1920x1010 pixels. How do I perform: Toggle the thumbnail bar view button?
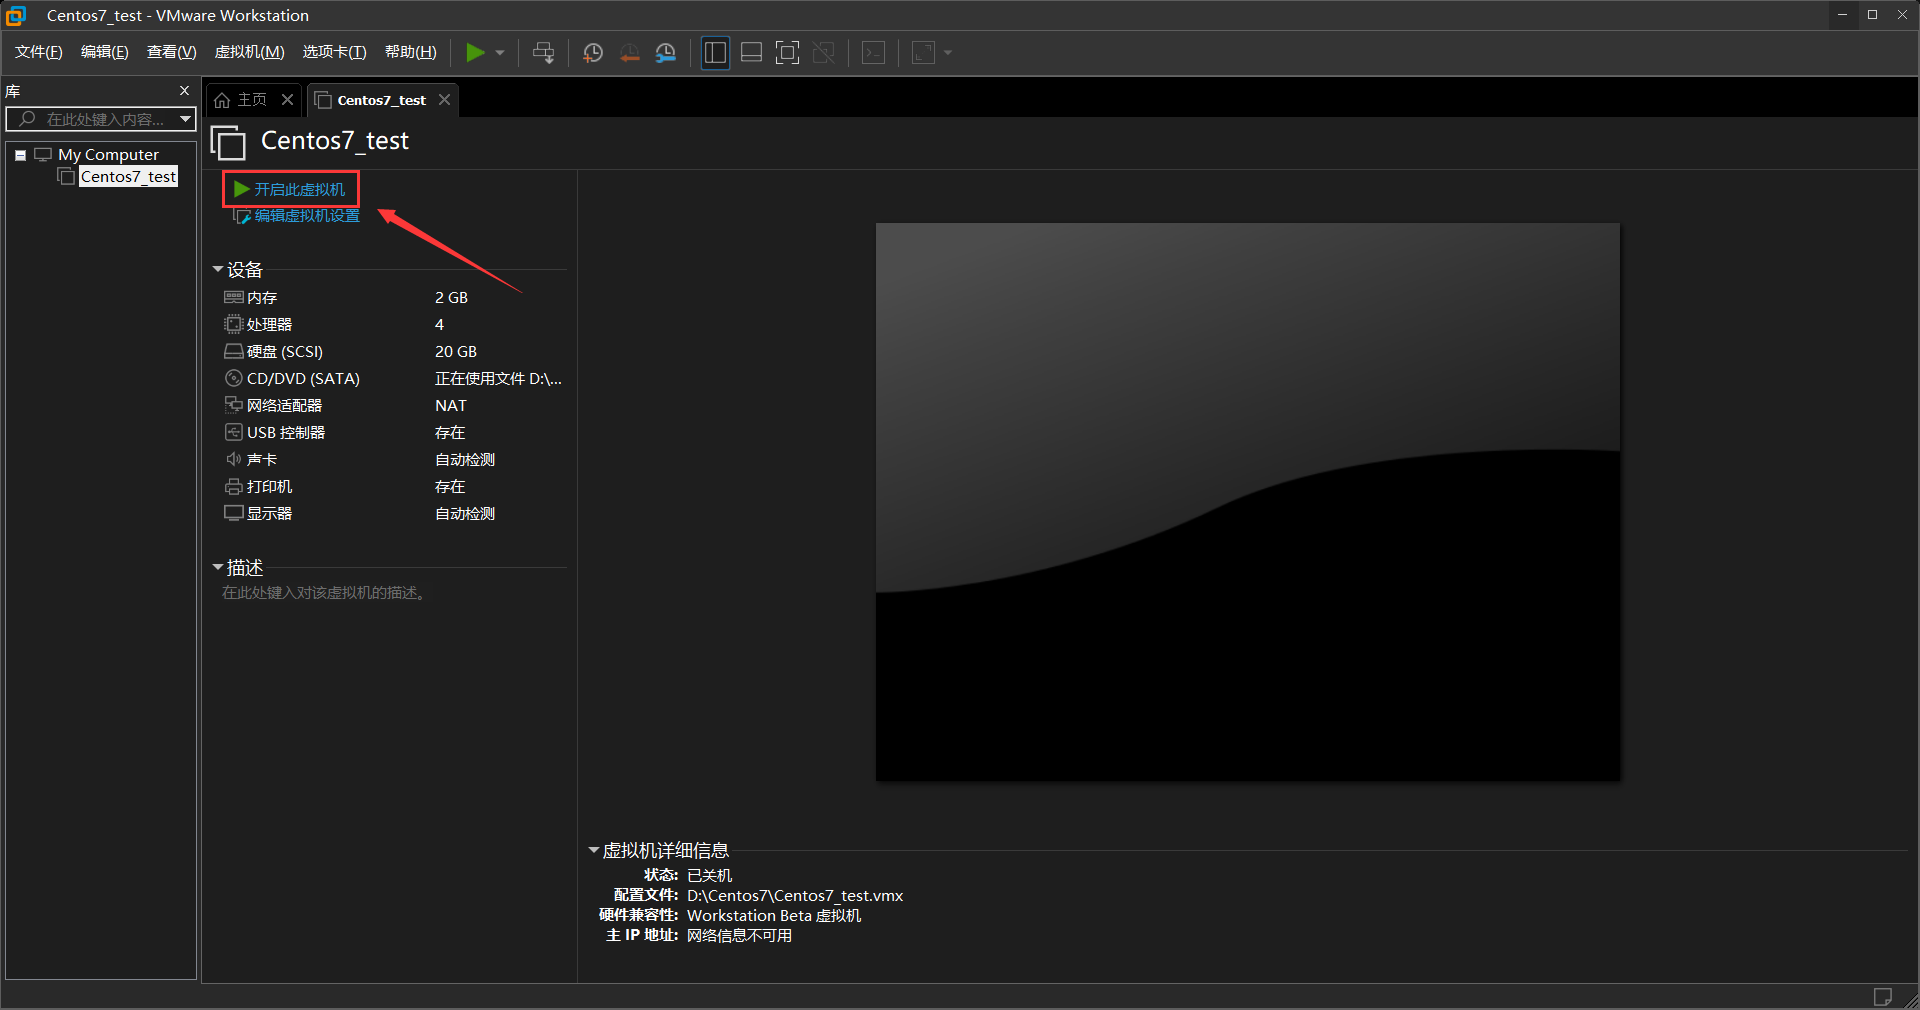(752, 53)
